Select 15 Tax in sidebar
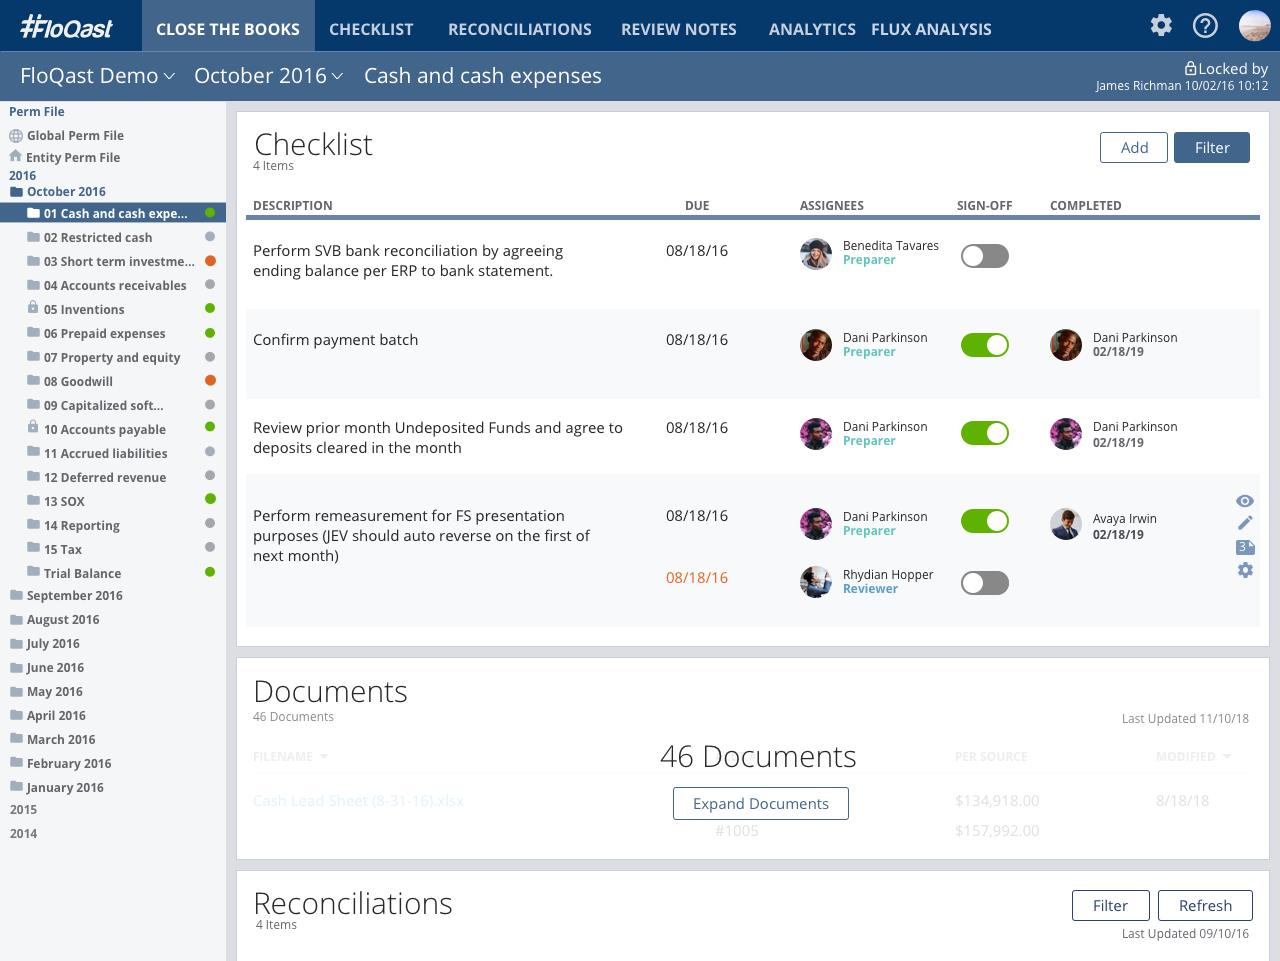The image size is (1280, 961). (x=63, y=549)
